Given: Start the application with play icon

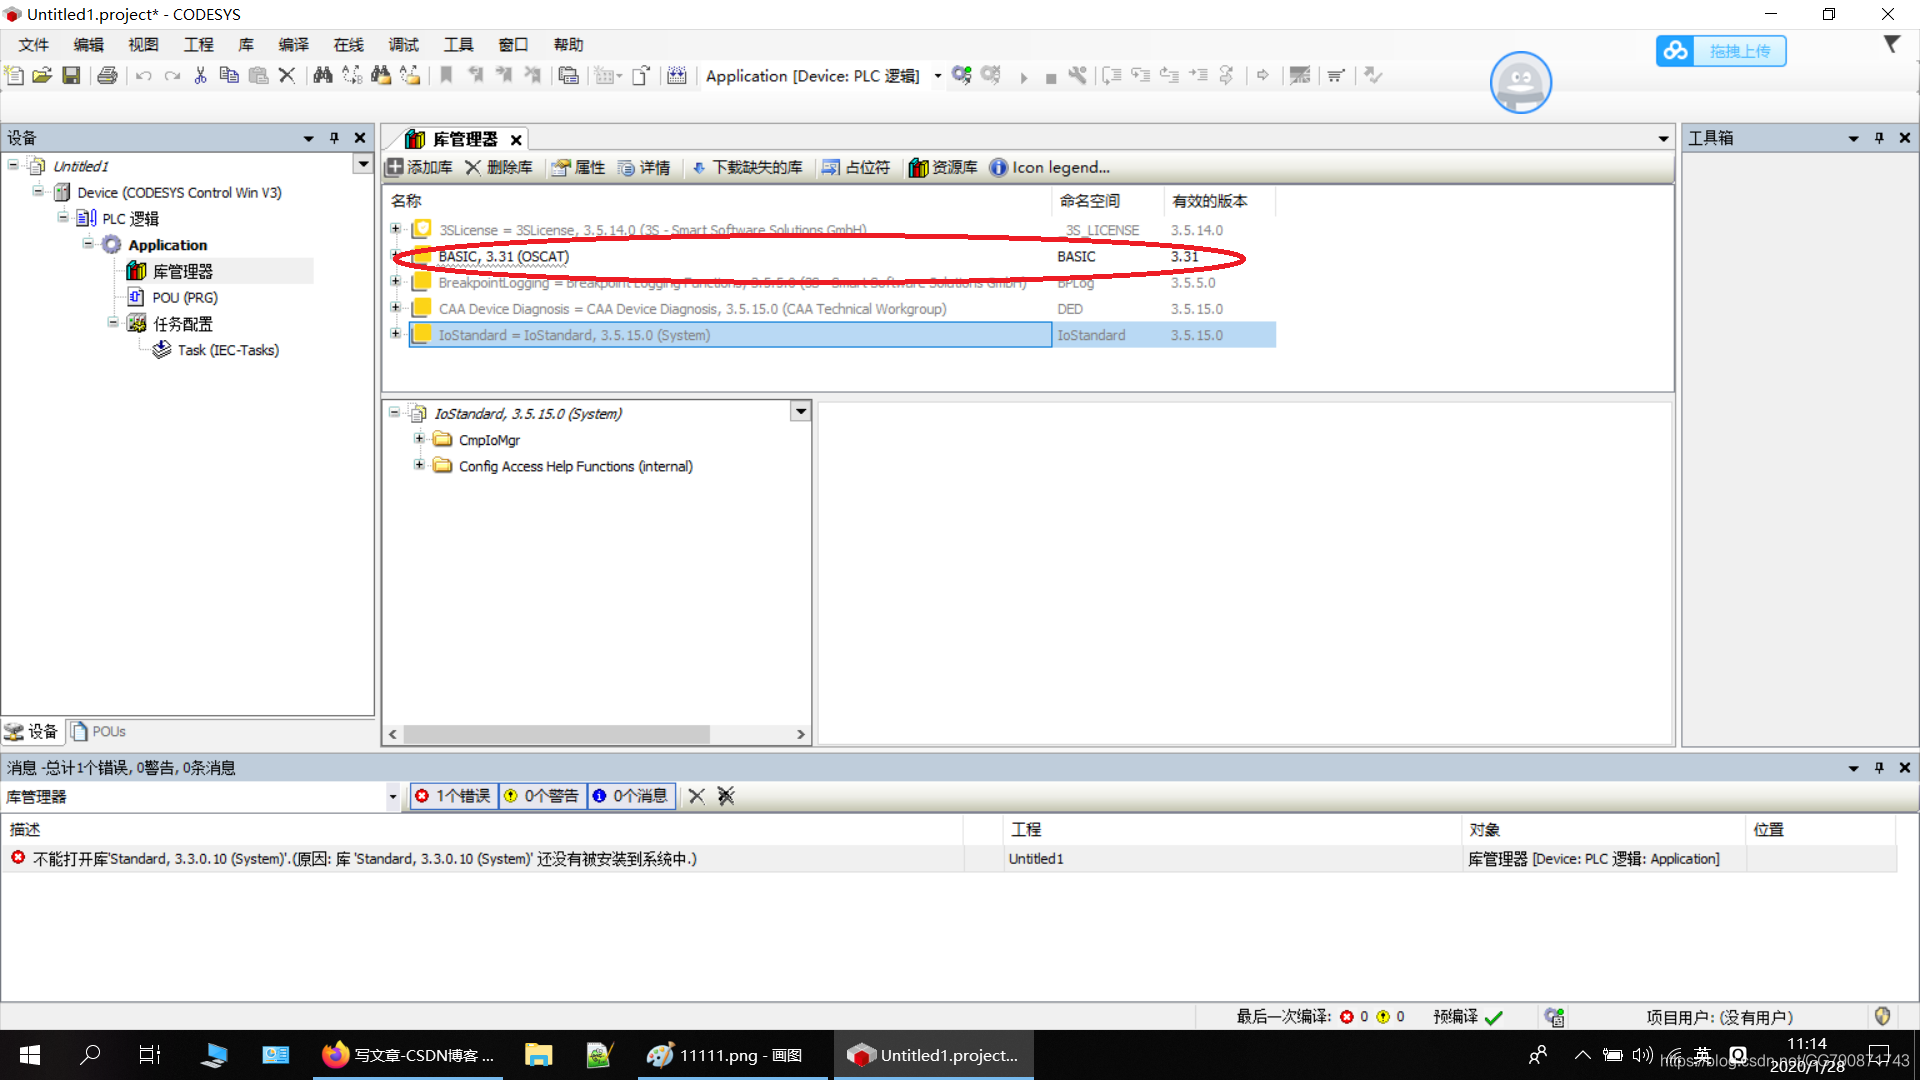Looking at the screenshot, I should tap(1023, 77).
